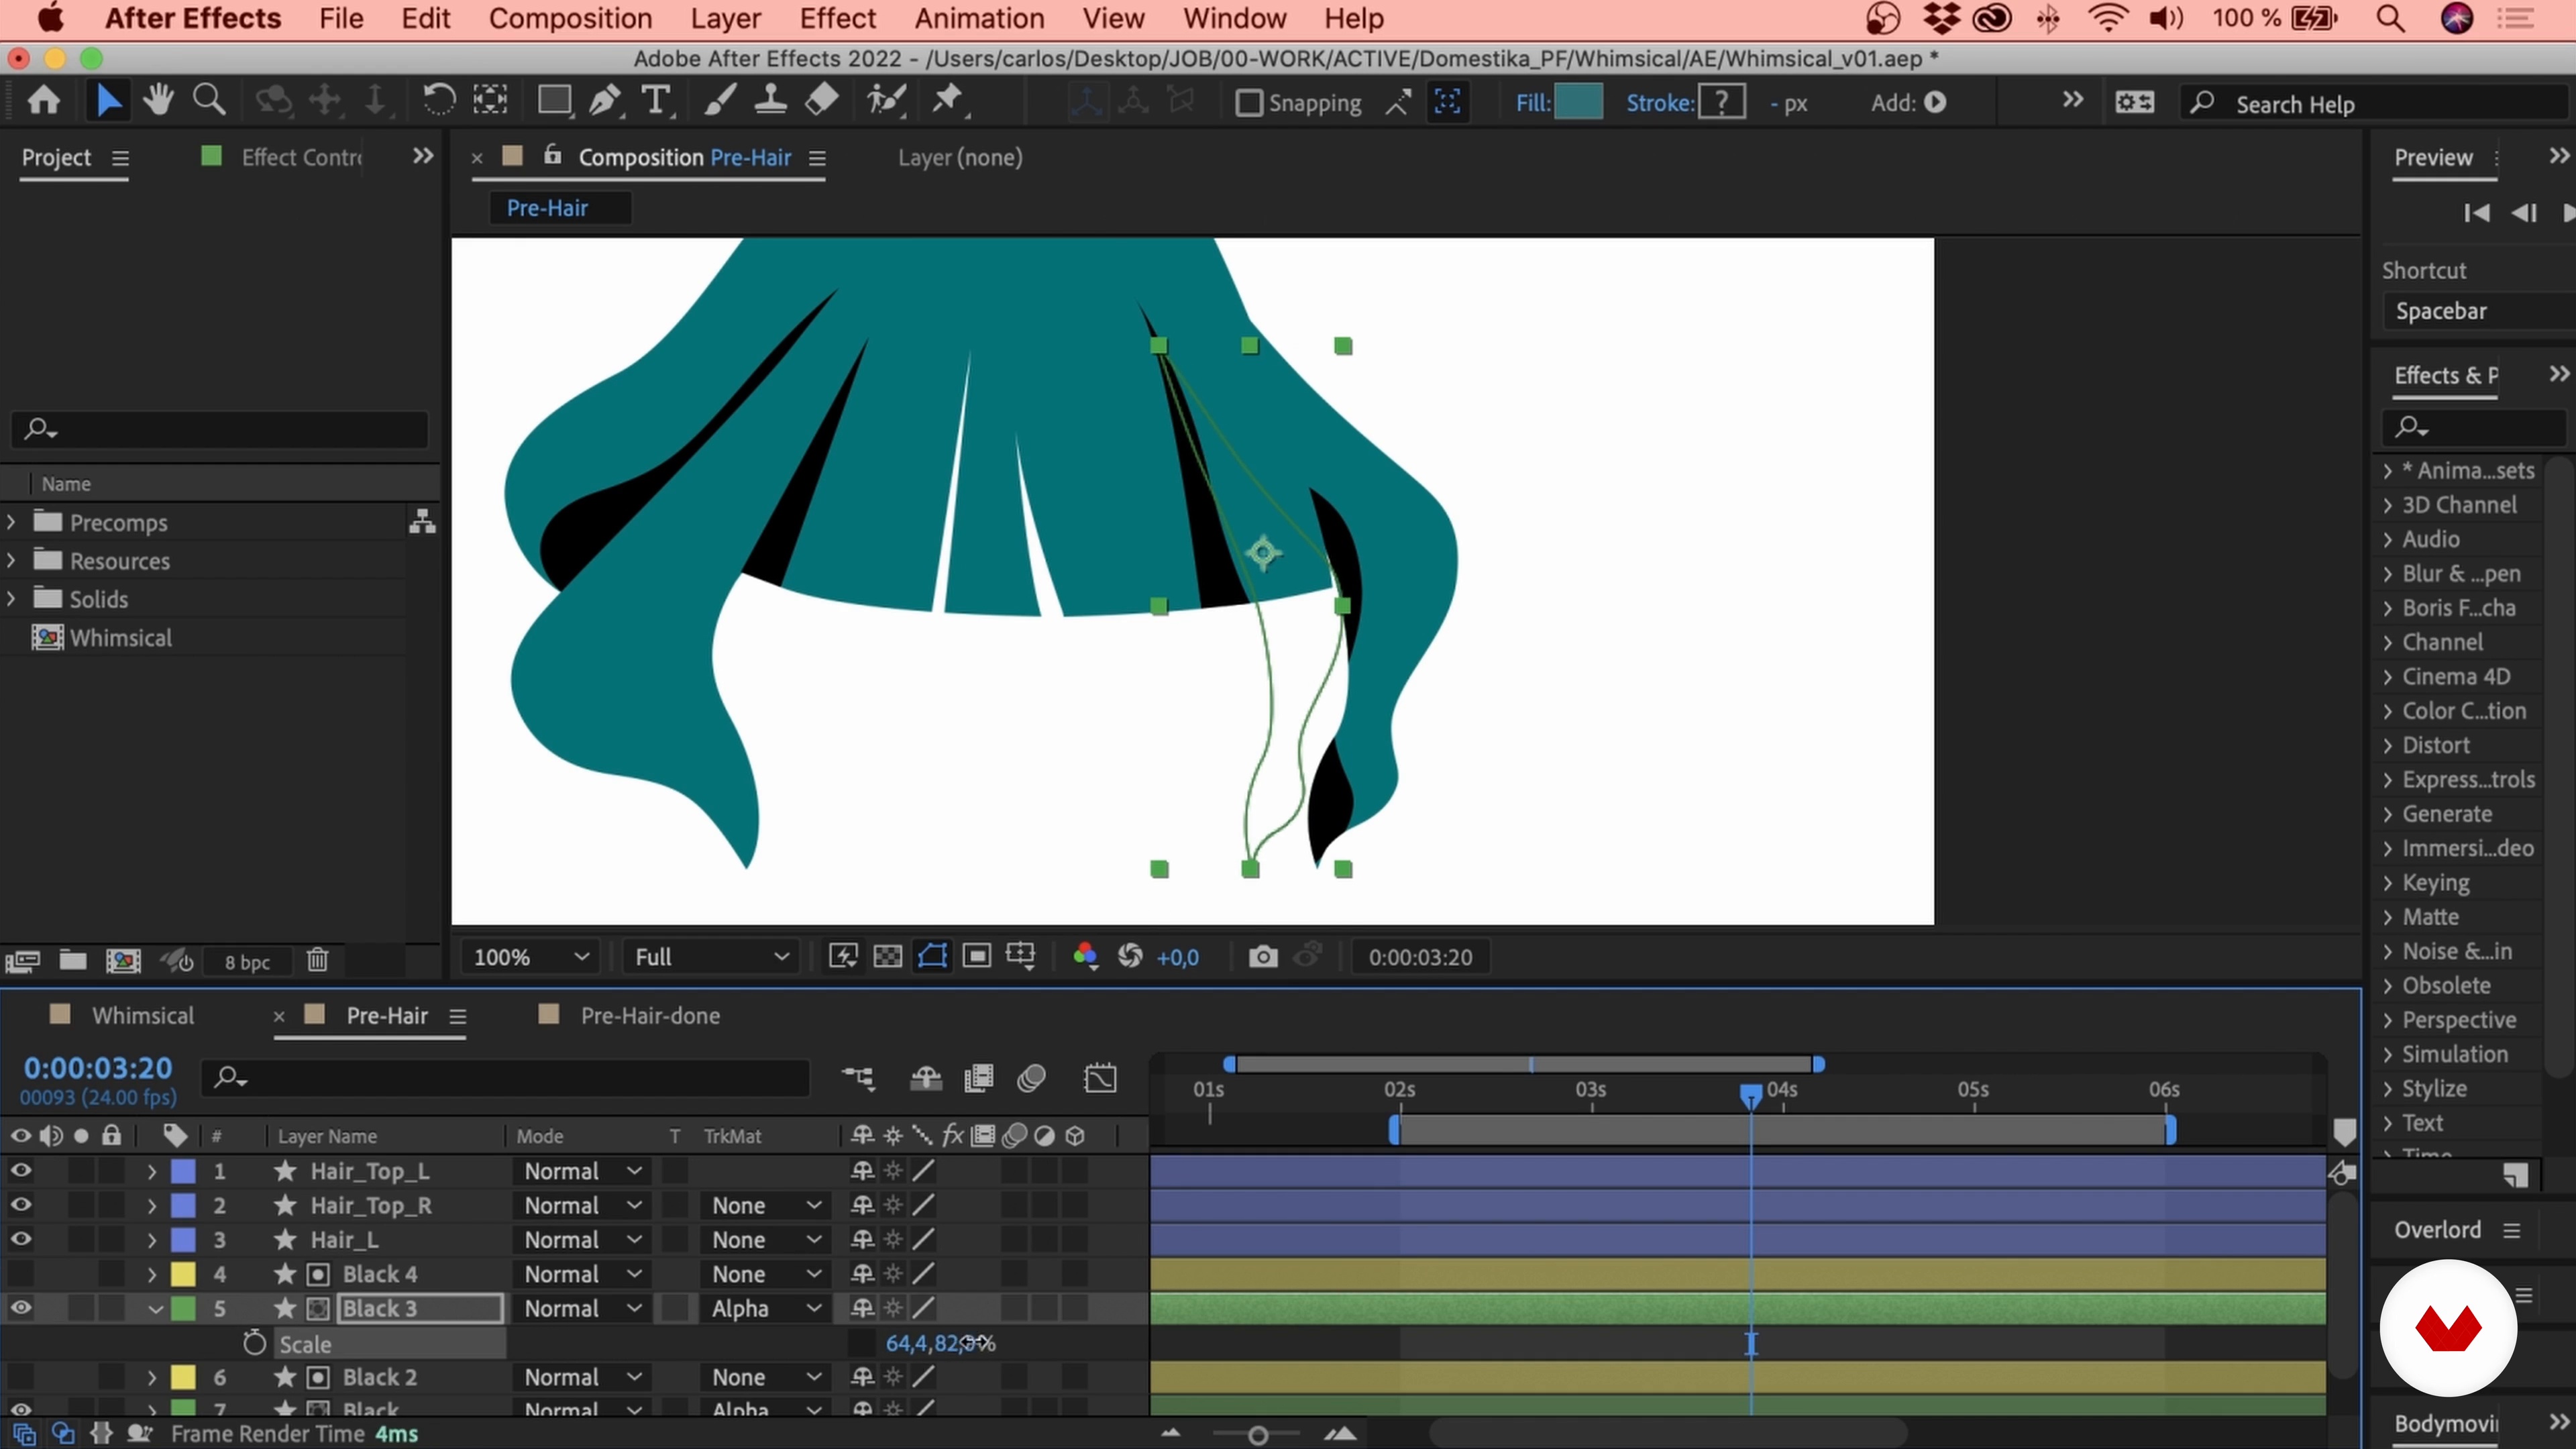Image resolution: width=2576 pixels, height=1449 pixels.
Task: Collapse the Black 3 layer properties
Action: [x=154, y=1308]
